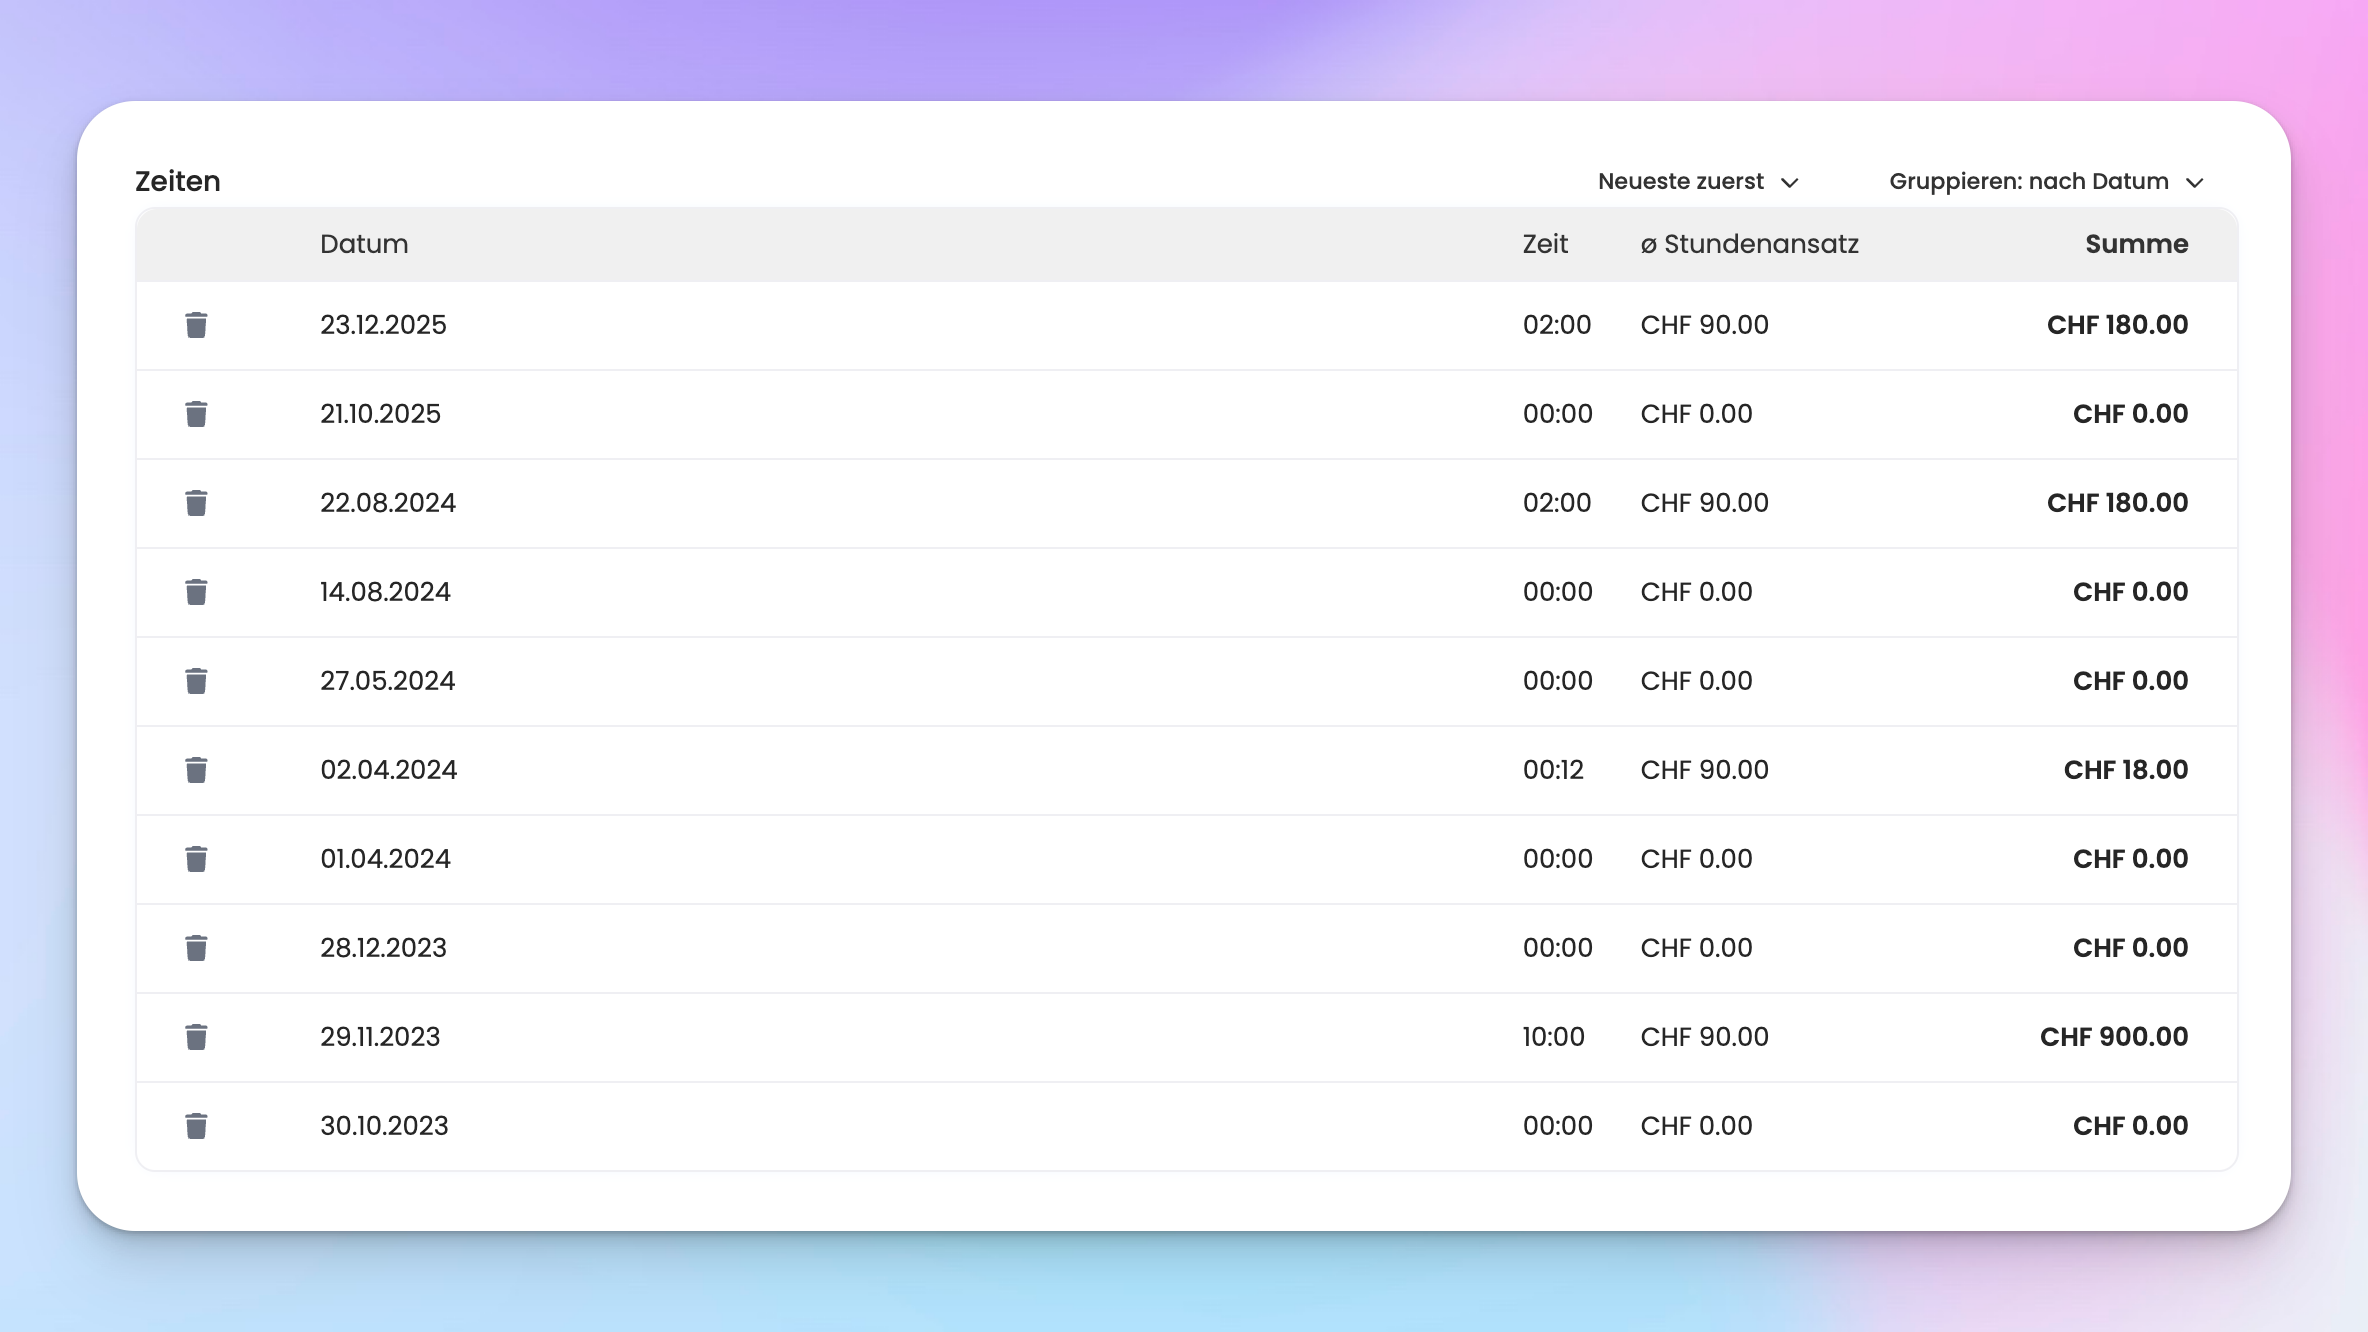
Task: Remove the 01.04.2024 entry
Action: click(x=196, y=859)
